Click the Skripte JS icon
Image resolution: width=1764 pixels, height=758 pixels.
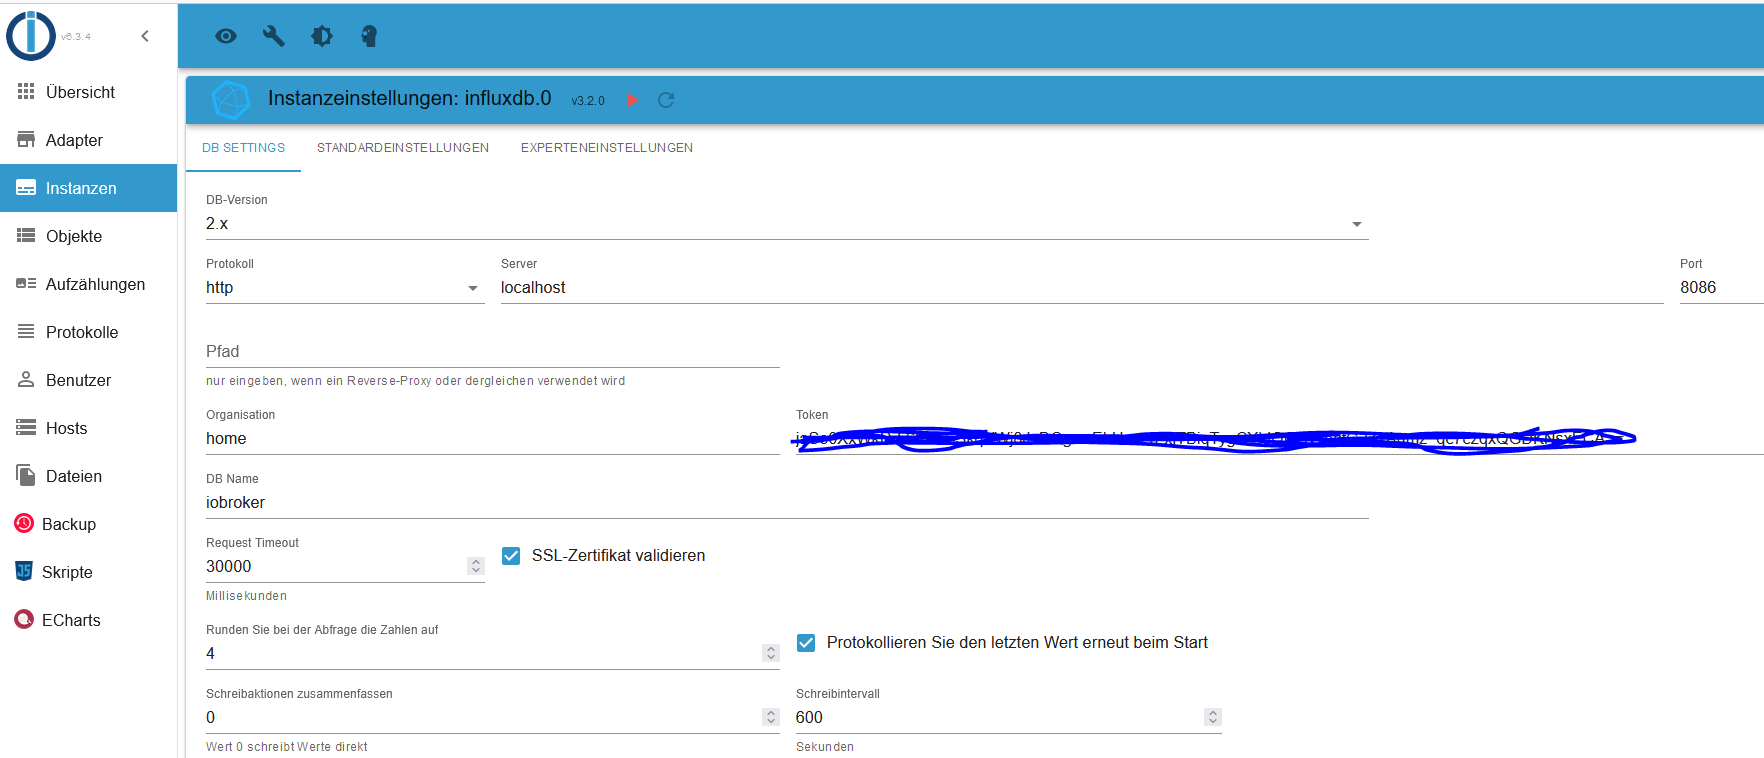pyautogui.click(x=24, y=571)
